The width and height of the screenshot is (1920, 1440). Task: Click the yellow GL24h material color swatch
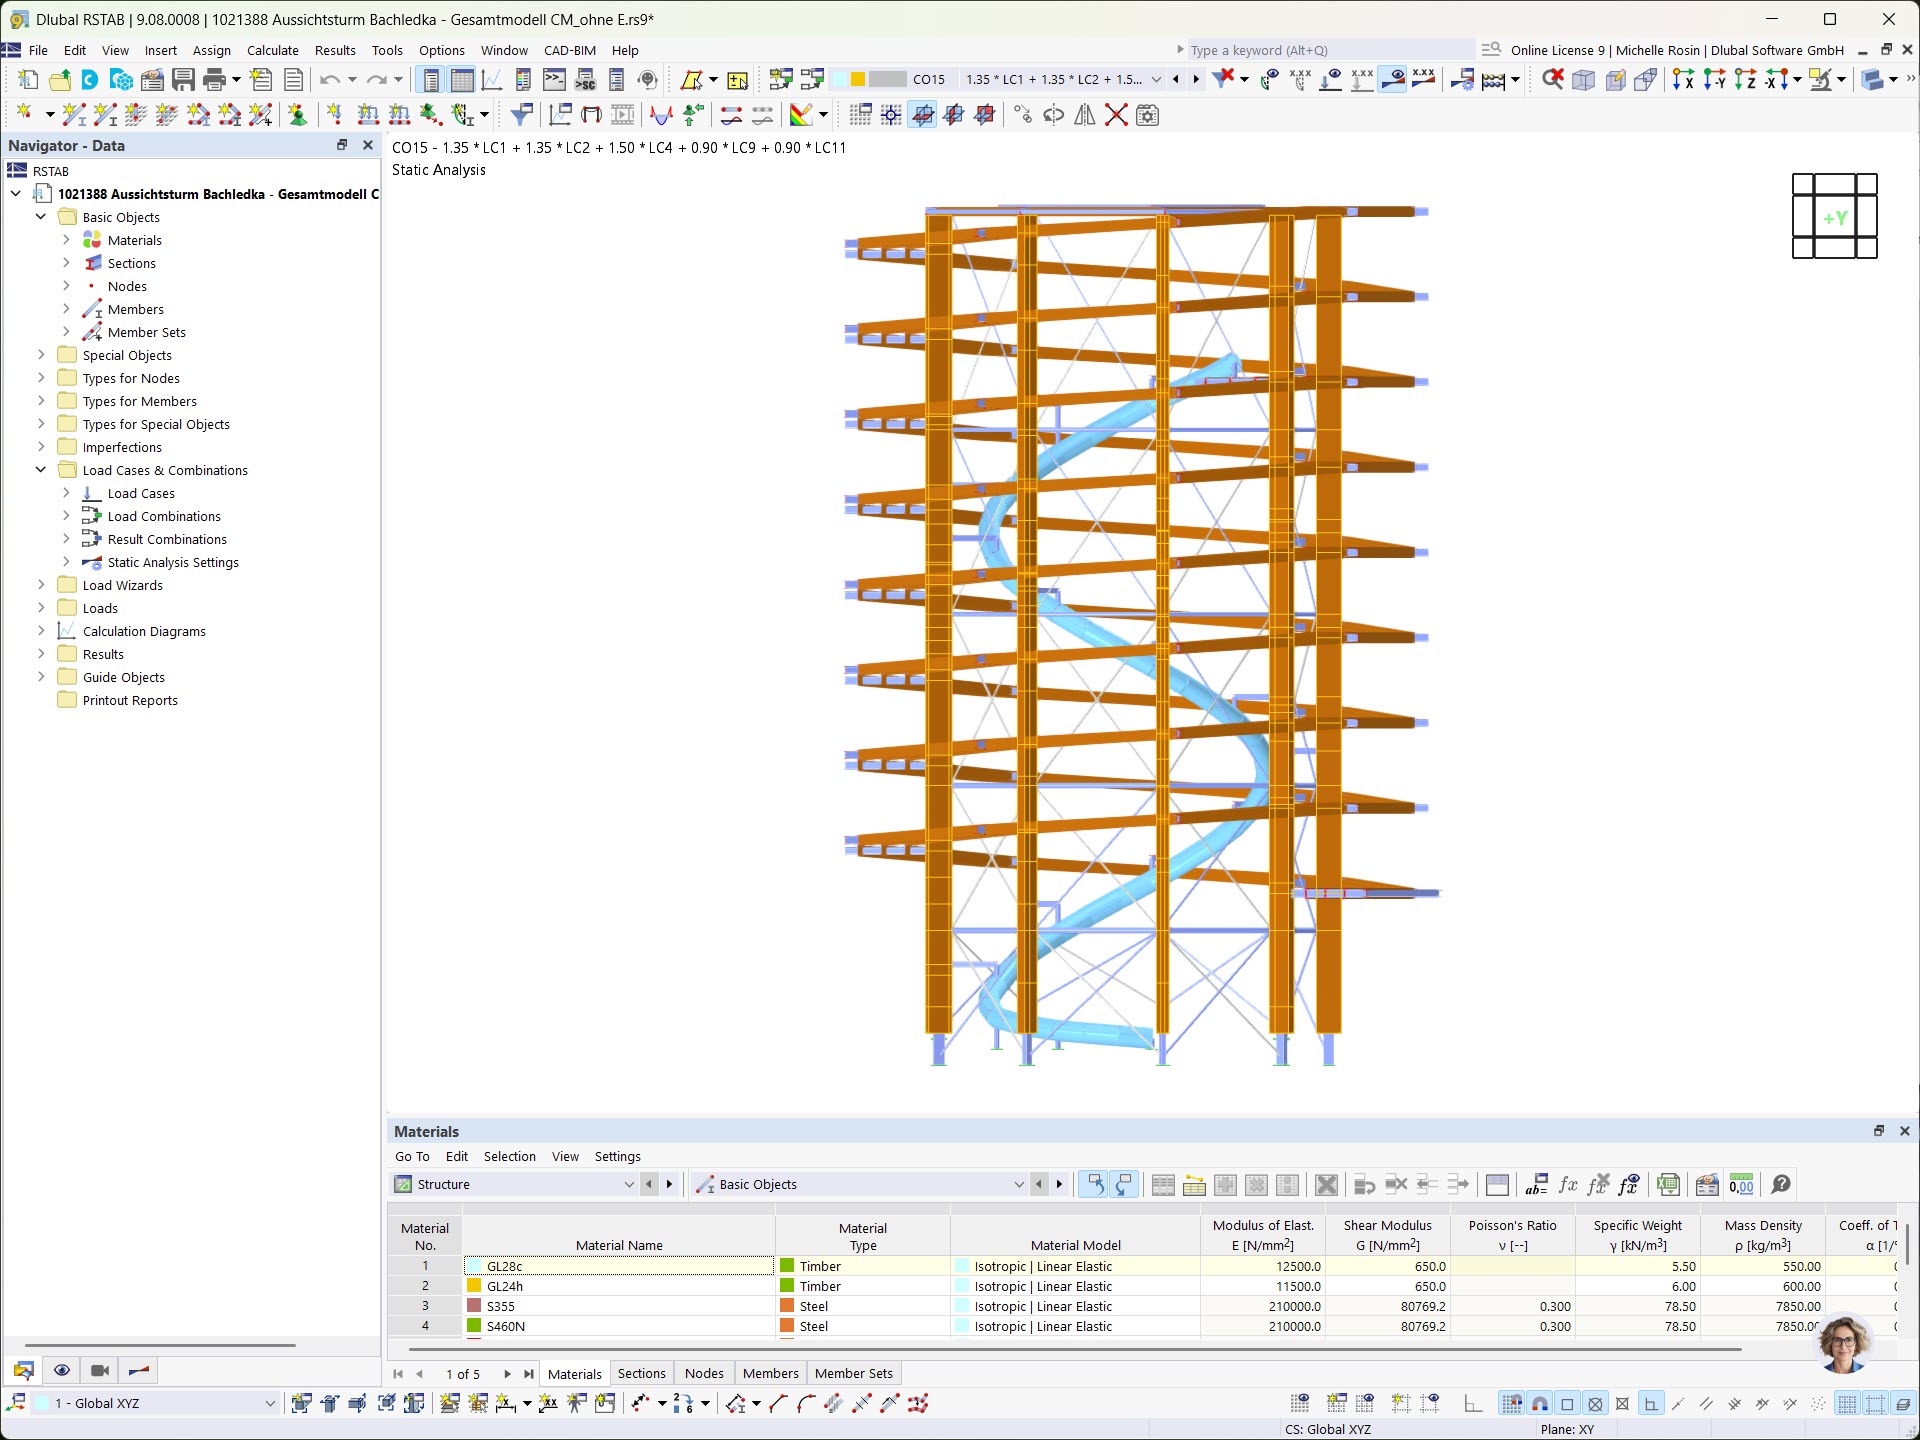coord(474,1286)
